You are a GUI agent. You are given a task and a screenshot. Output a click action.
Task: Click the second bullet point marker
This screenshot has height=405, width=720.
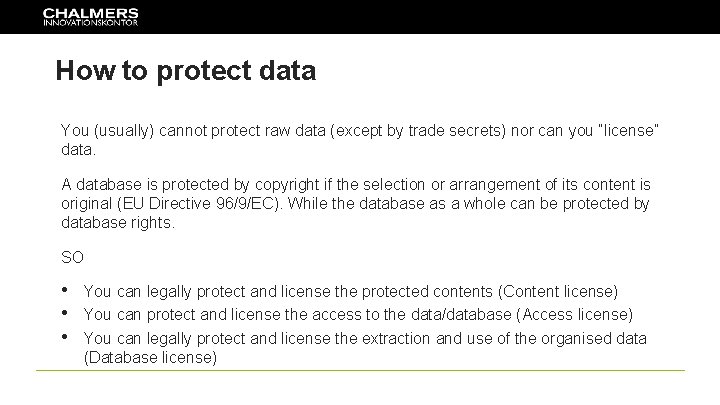tap(64, 313)
